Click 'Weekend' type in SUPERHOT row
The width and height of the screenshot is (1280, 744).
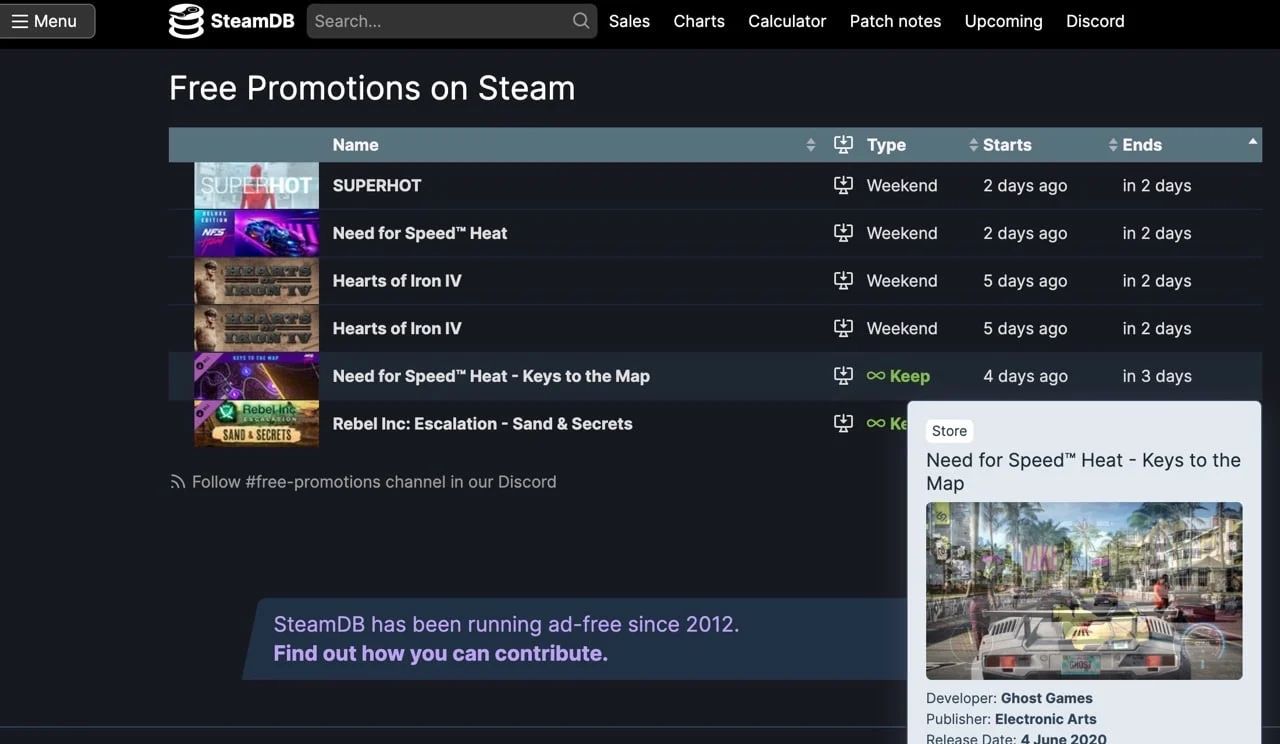902,185
